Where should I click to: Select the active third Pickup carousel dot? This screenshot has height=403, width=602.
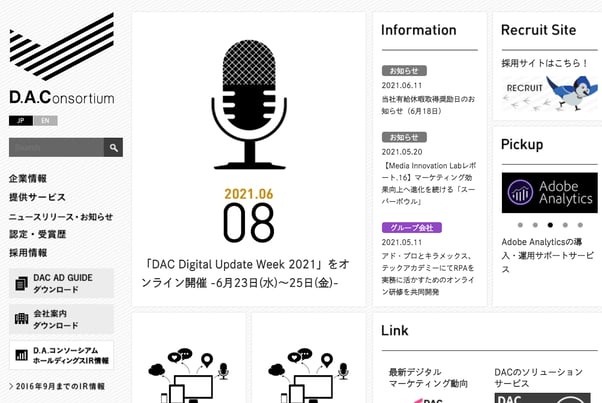pyautogui.click(x=550, y=225)
